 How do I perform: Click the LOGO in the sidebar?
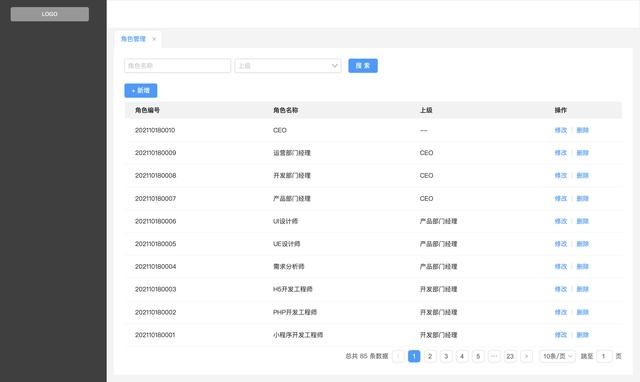coord(50,14)
